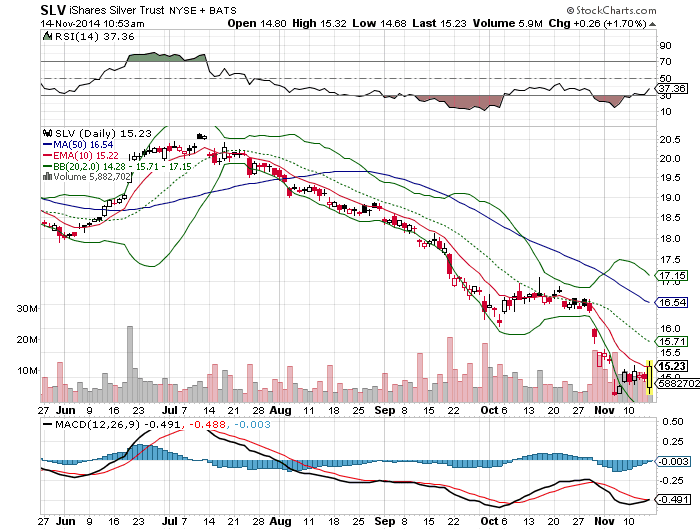Image resolution: width=700 pixels, height=530 pixels.
Task: Click the NYSE + BATS exchange label
Action: [203, 10]
